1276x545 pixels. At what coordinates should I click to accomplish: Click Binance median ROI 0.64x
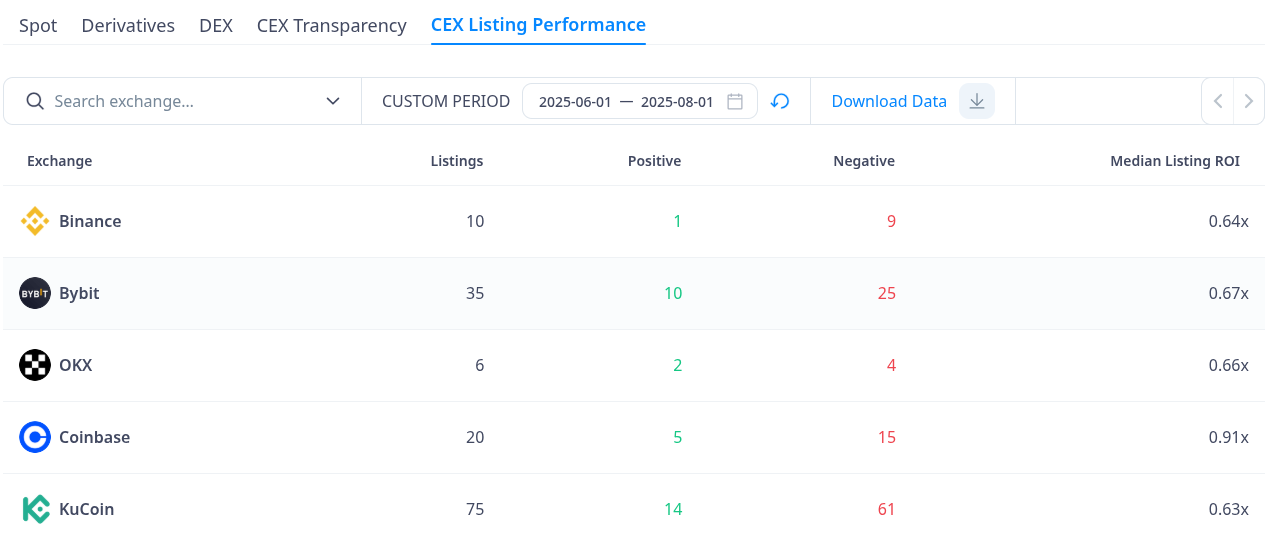[1228, 221]
